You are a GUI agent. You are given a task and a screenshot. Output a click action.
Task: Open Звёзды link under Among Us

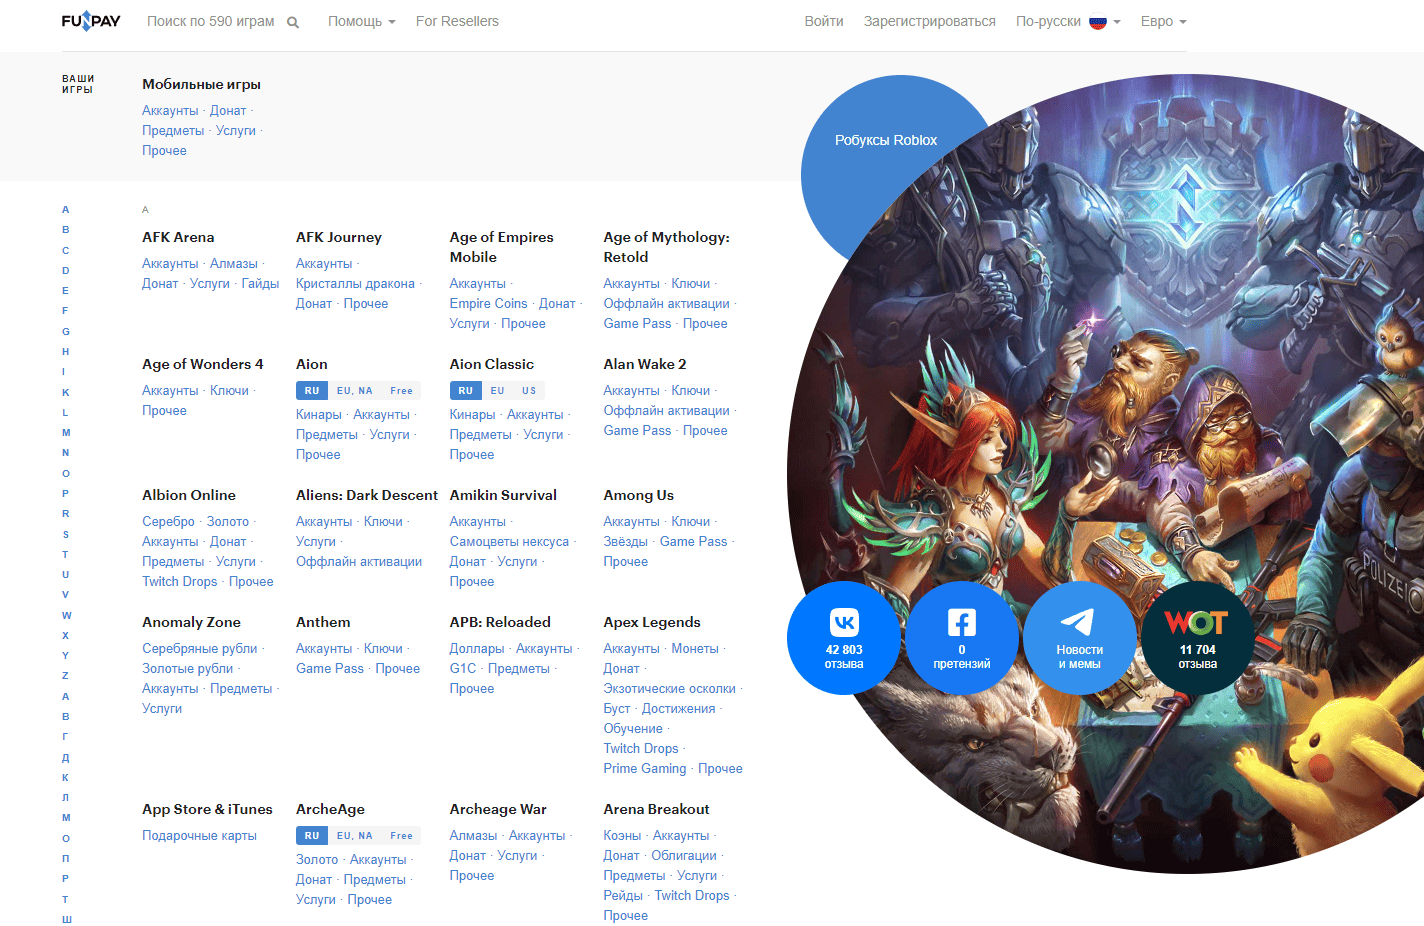coord(626,542)
